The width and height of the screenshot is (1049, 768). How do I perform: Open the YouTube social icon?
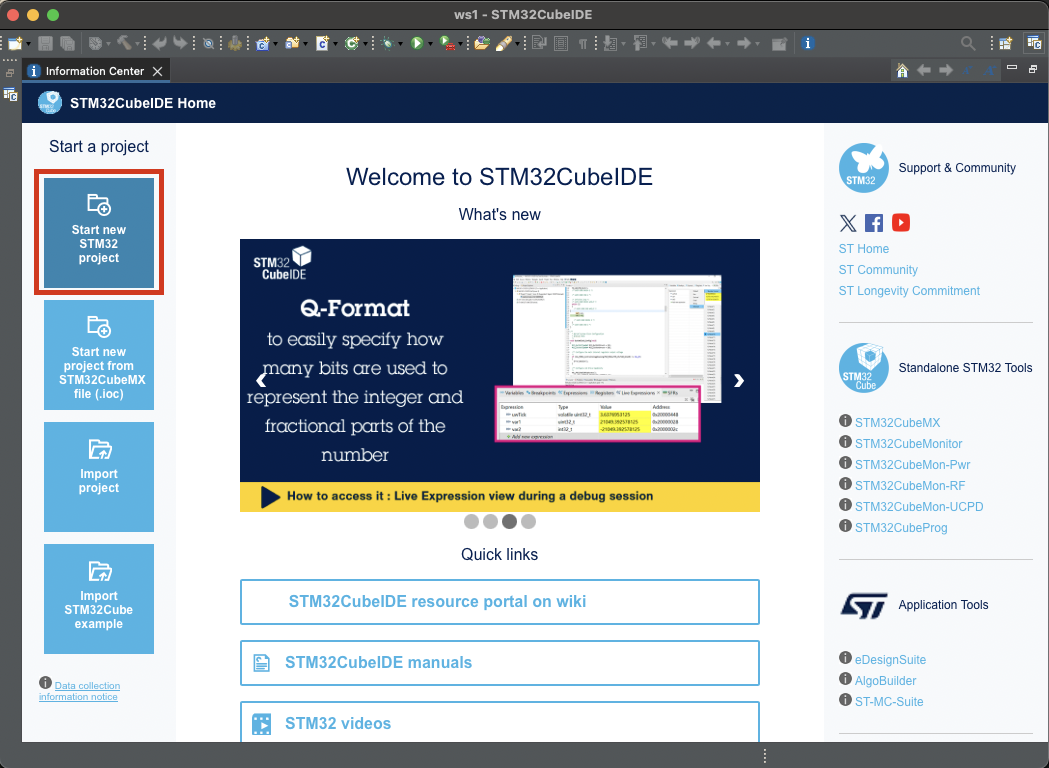900,223
